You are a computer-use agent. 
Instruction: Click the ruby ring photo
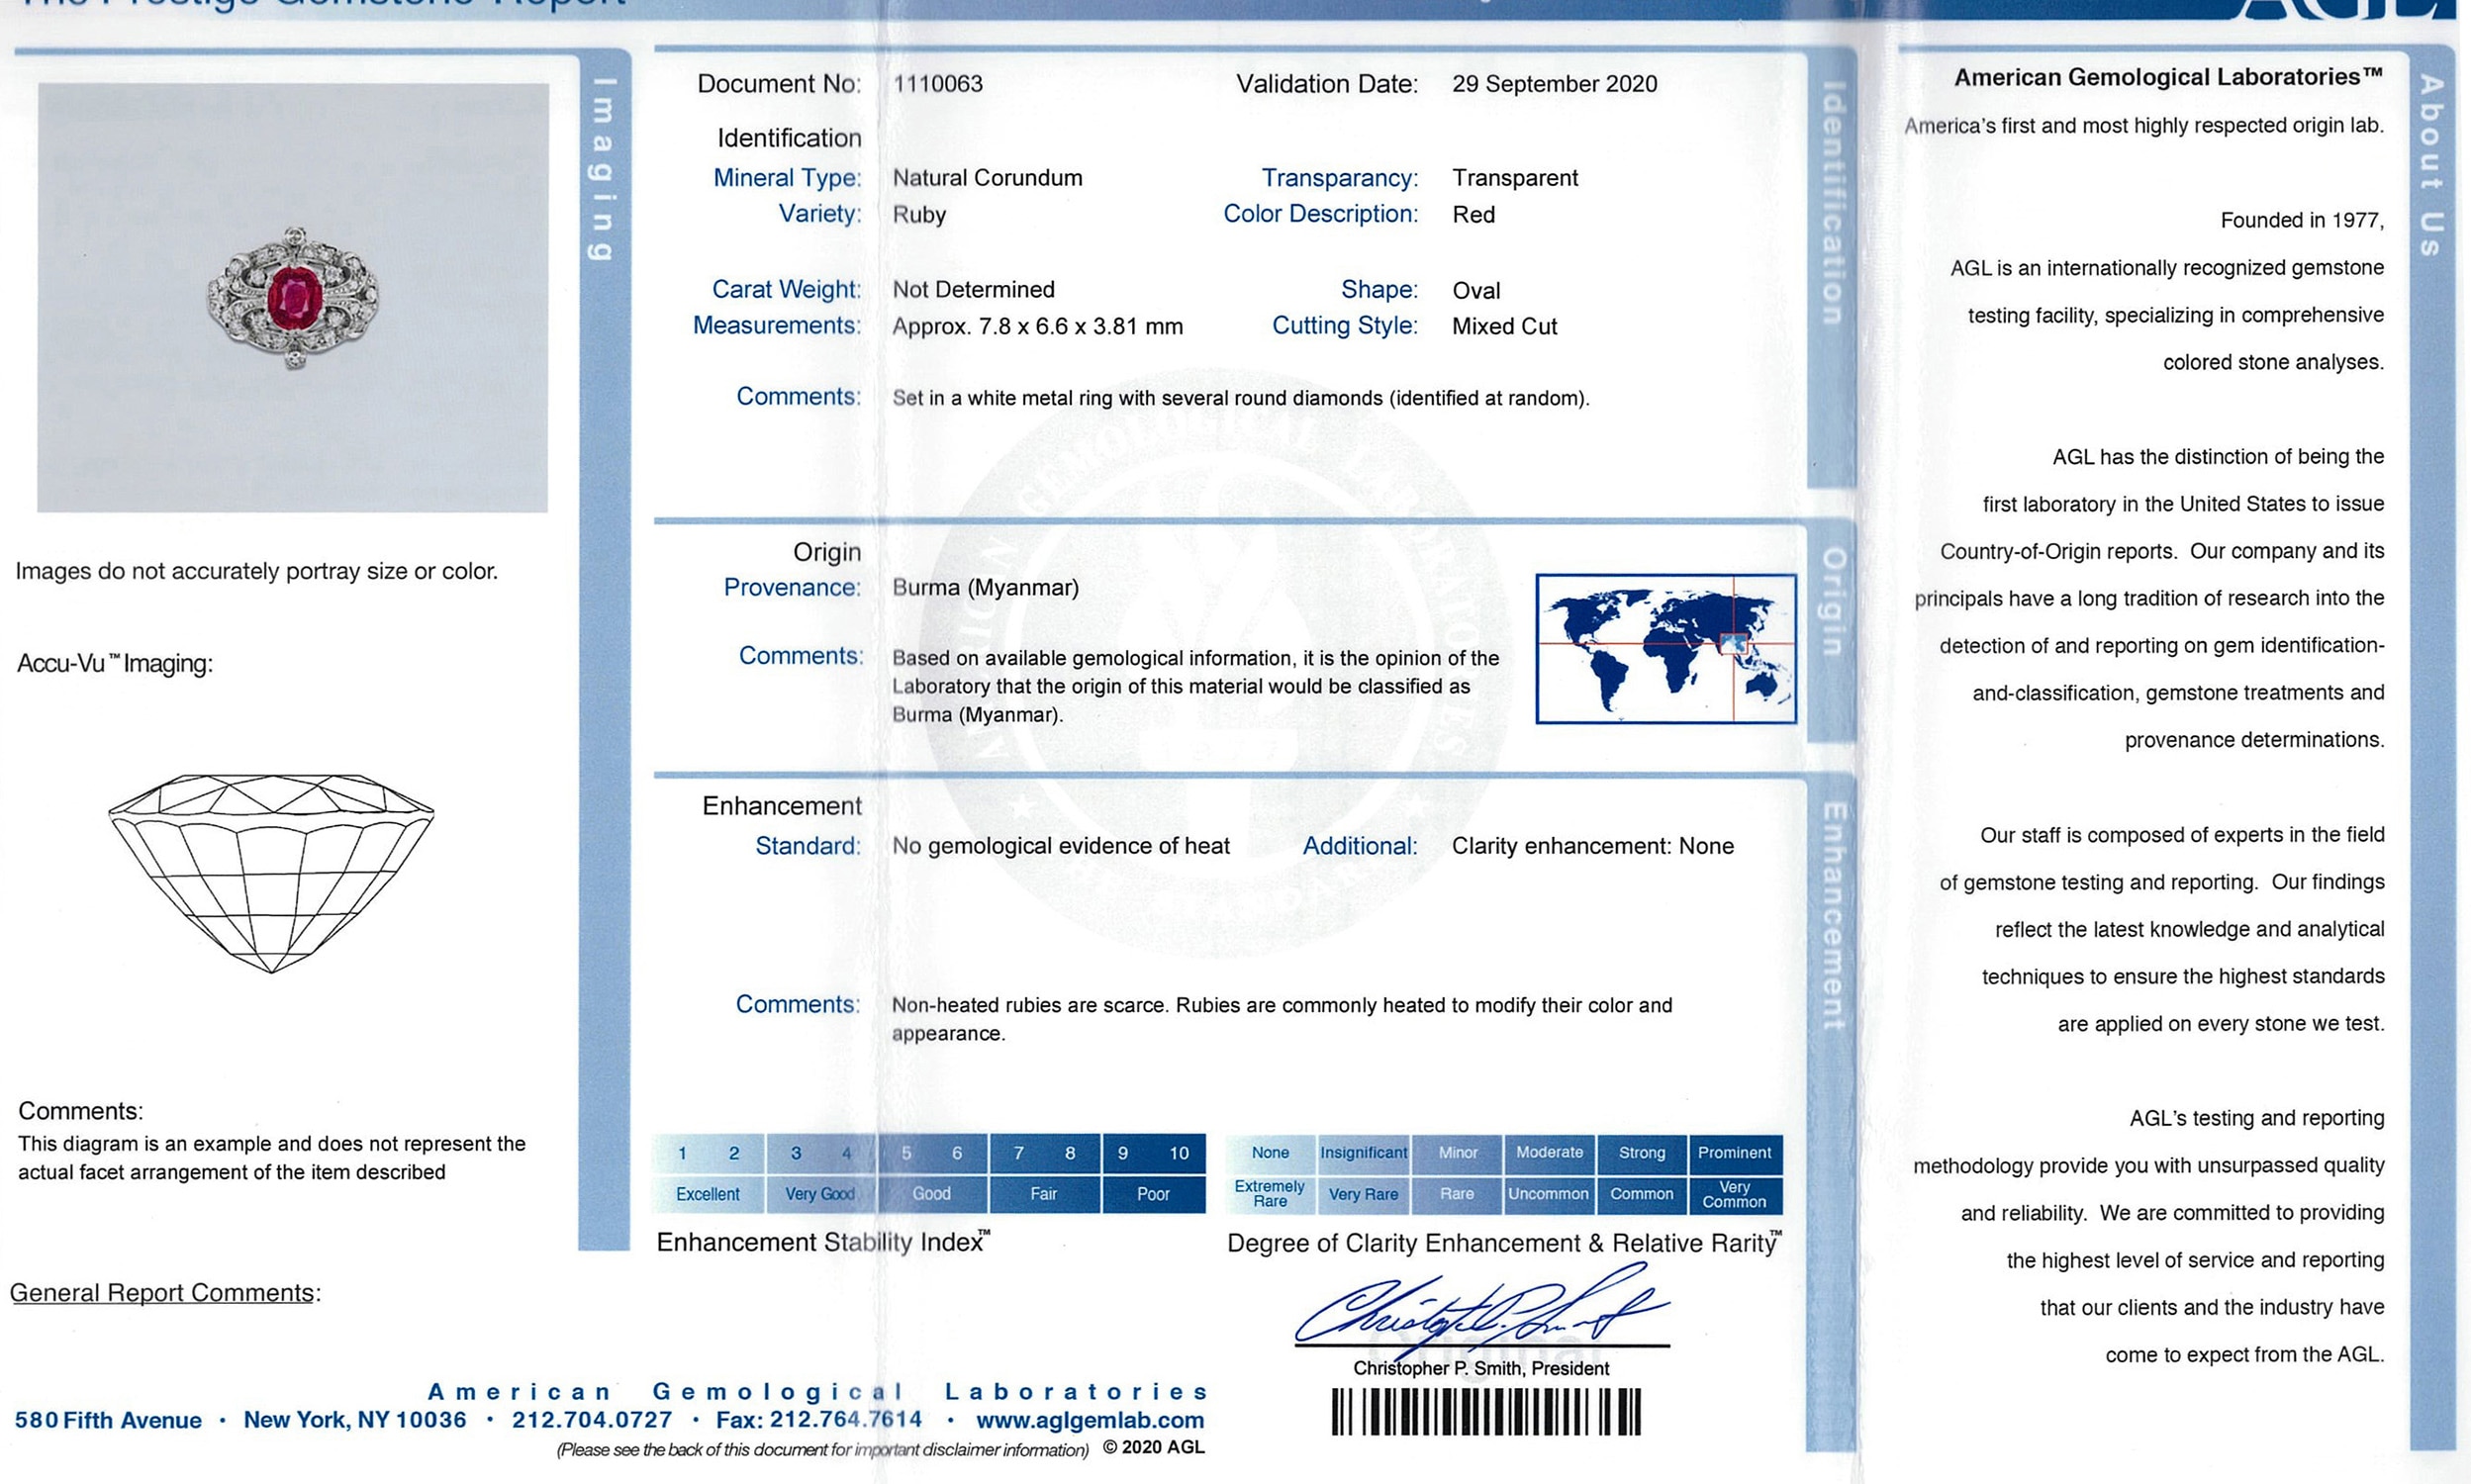[x=293, y=297]
